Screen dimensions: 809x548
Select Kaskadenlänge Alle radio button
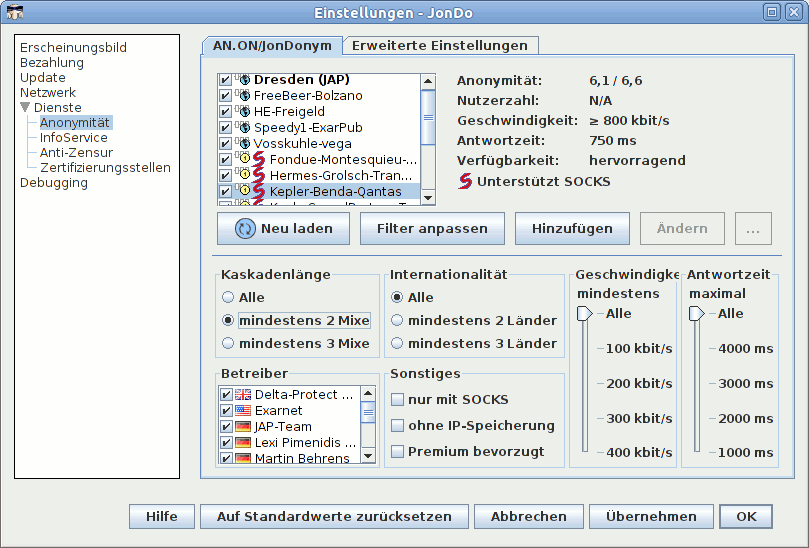pos(228,297)
